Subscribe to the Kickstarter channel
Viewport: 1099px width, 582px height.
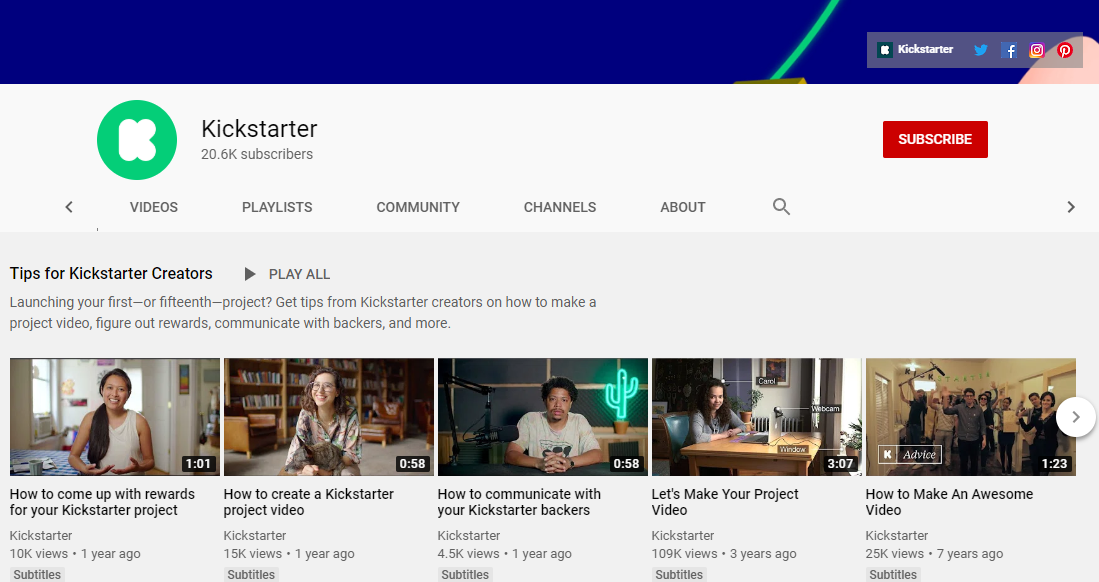[x=935, y=140]
